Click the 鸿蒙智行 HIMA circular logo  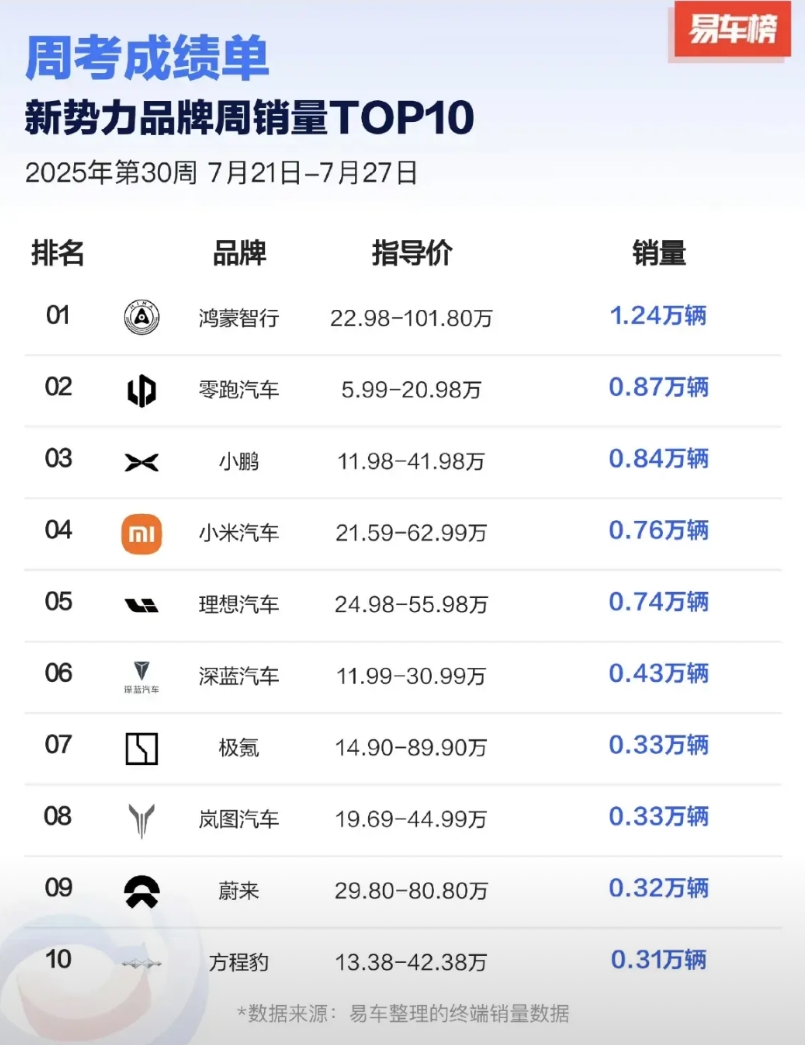[x=142, y=317]
